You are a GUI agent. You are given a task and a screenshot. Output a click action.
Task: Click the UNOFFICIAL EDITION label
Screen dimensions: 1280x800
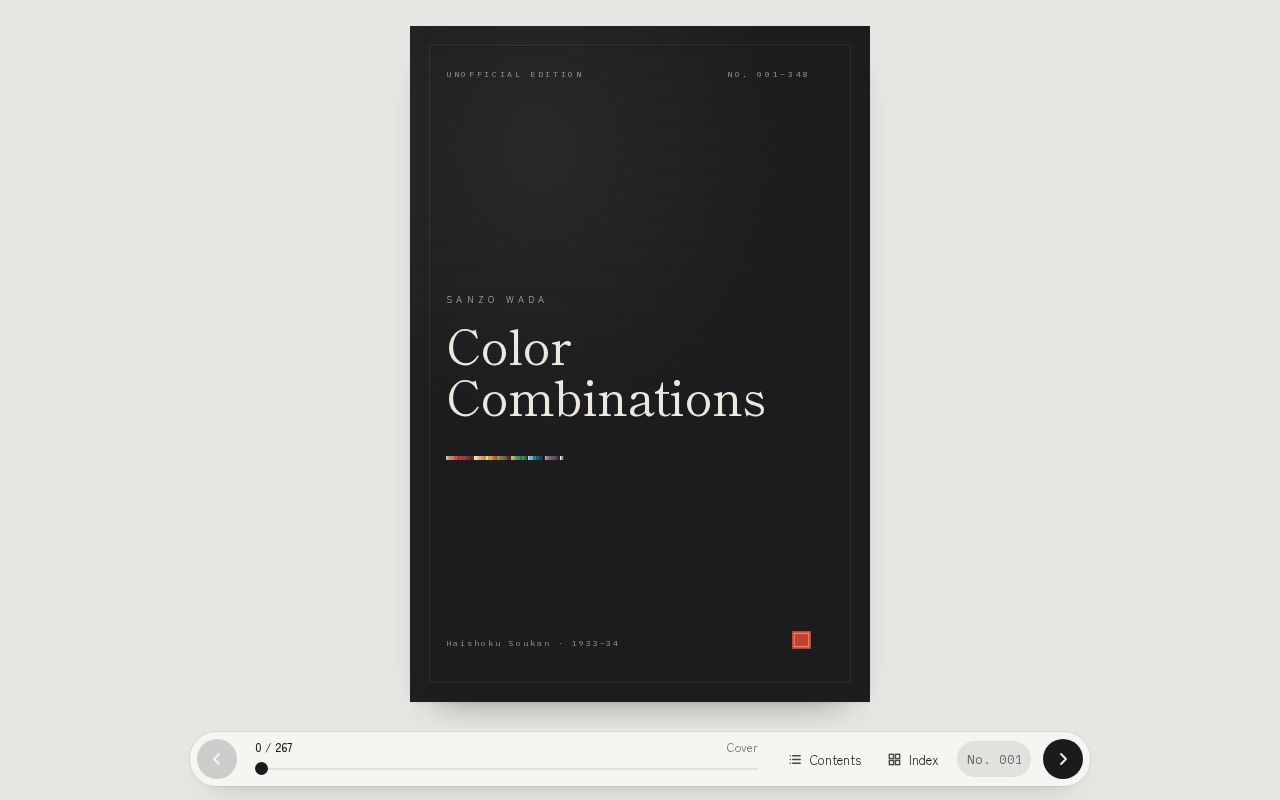pyautogui.click(x=515, y=74)
